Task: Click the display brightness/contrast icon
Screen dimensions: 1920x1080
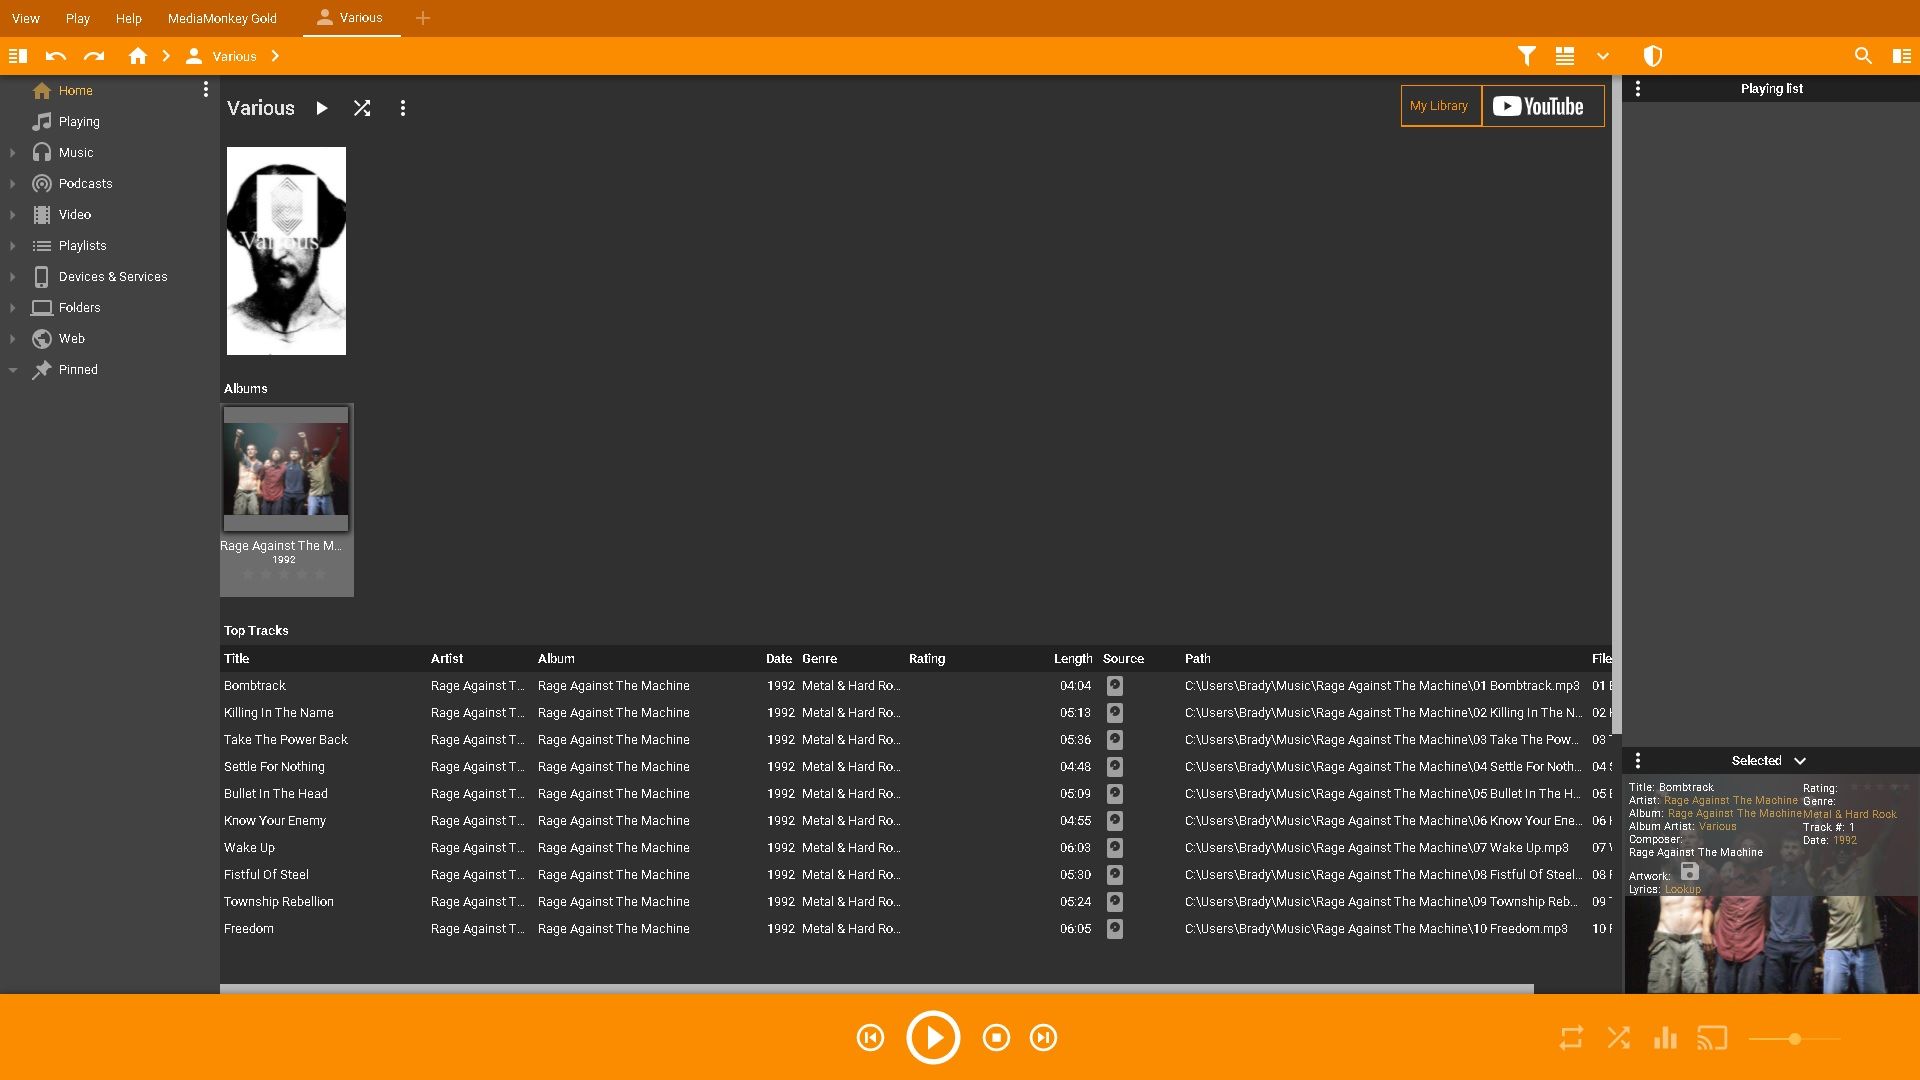Action: click(x=1652, y=55)
